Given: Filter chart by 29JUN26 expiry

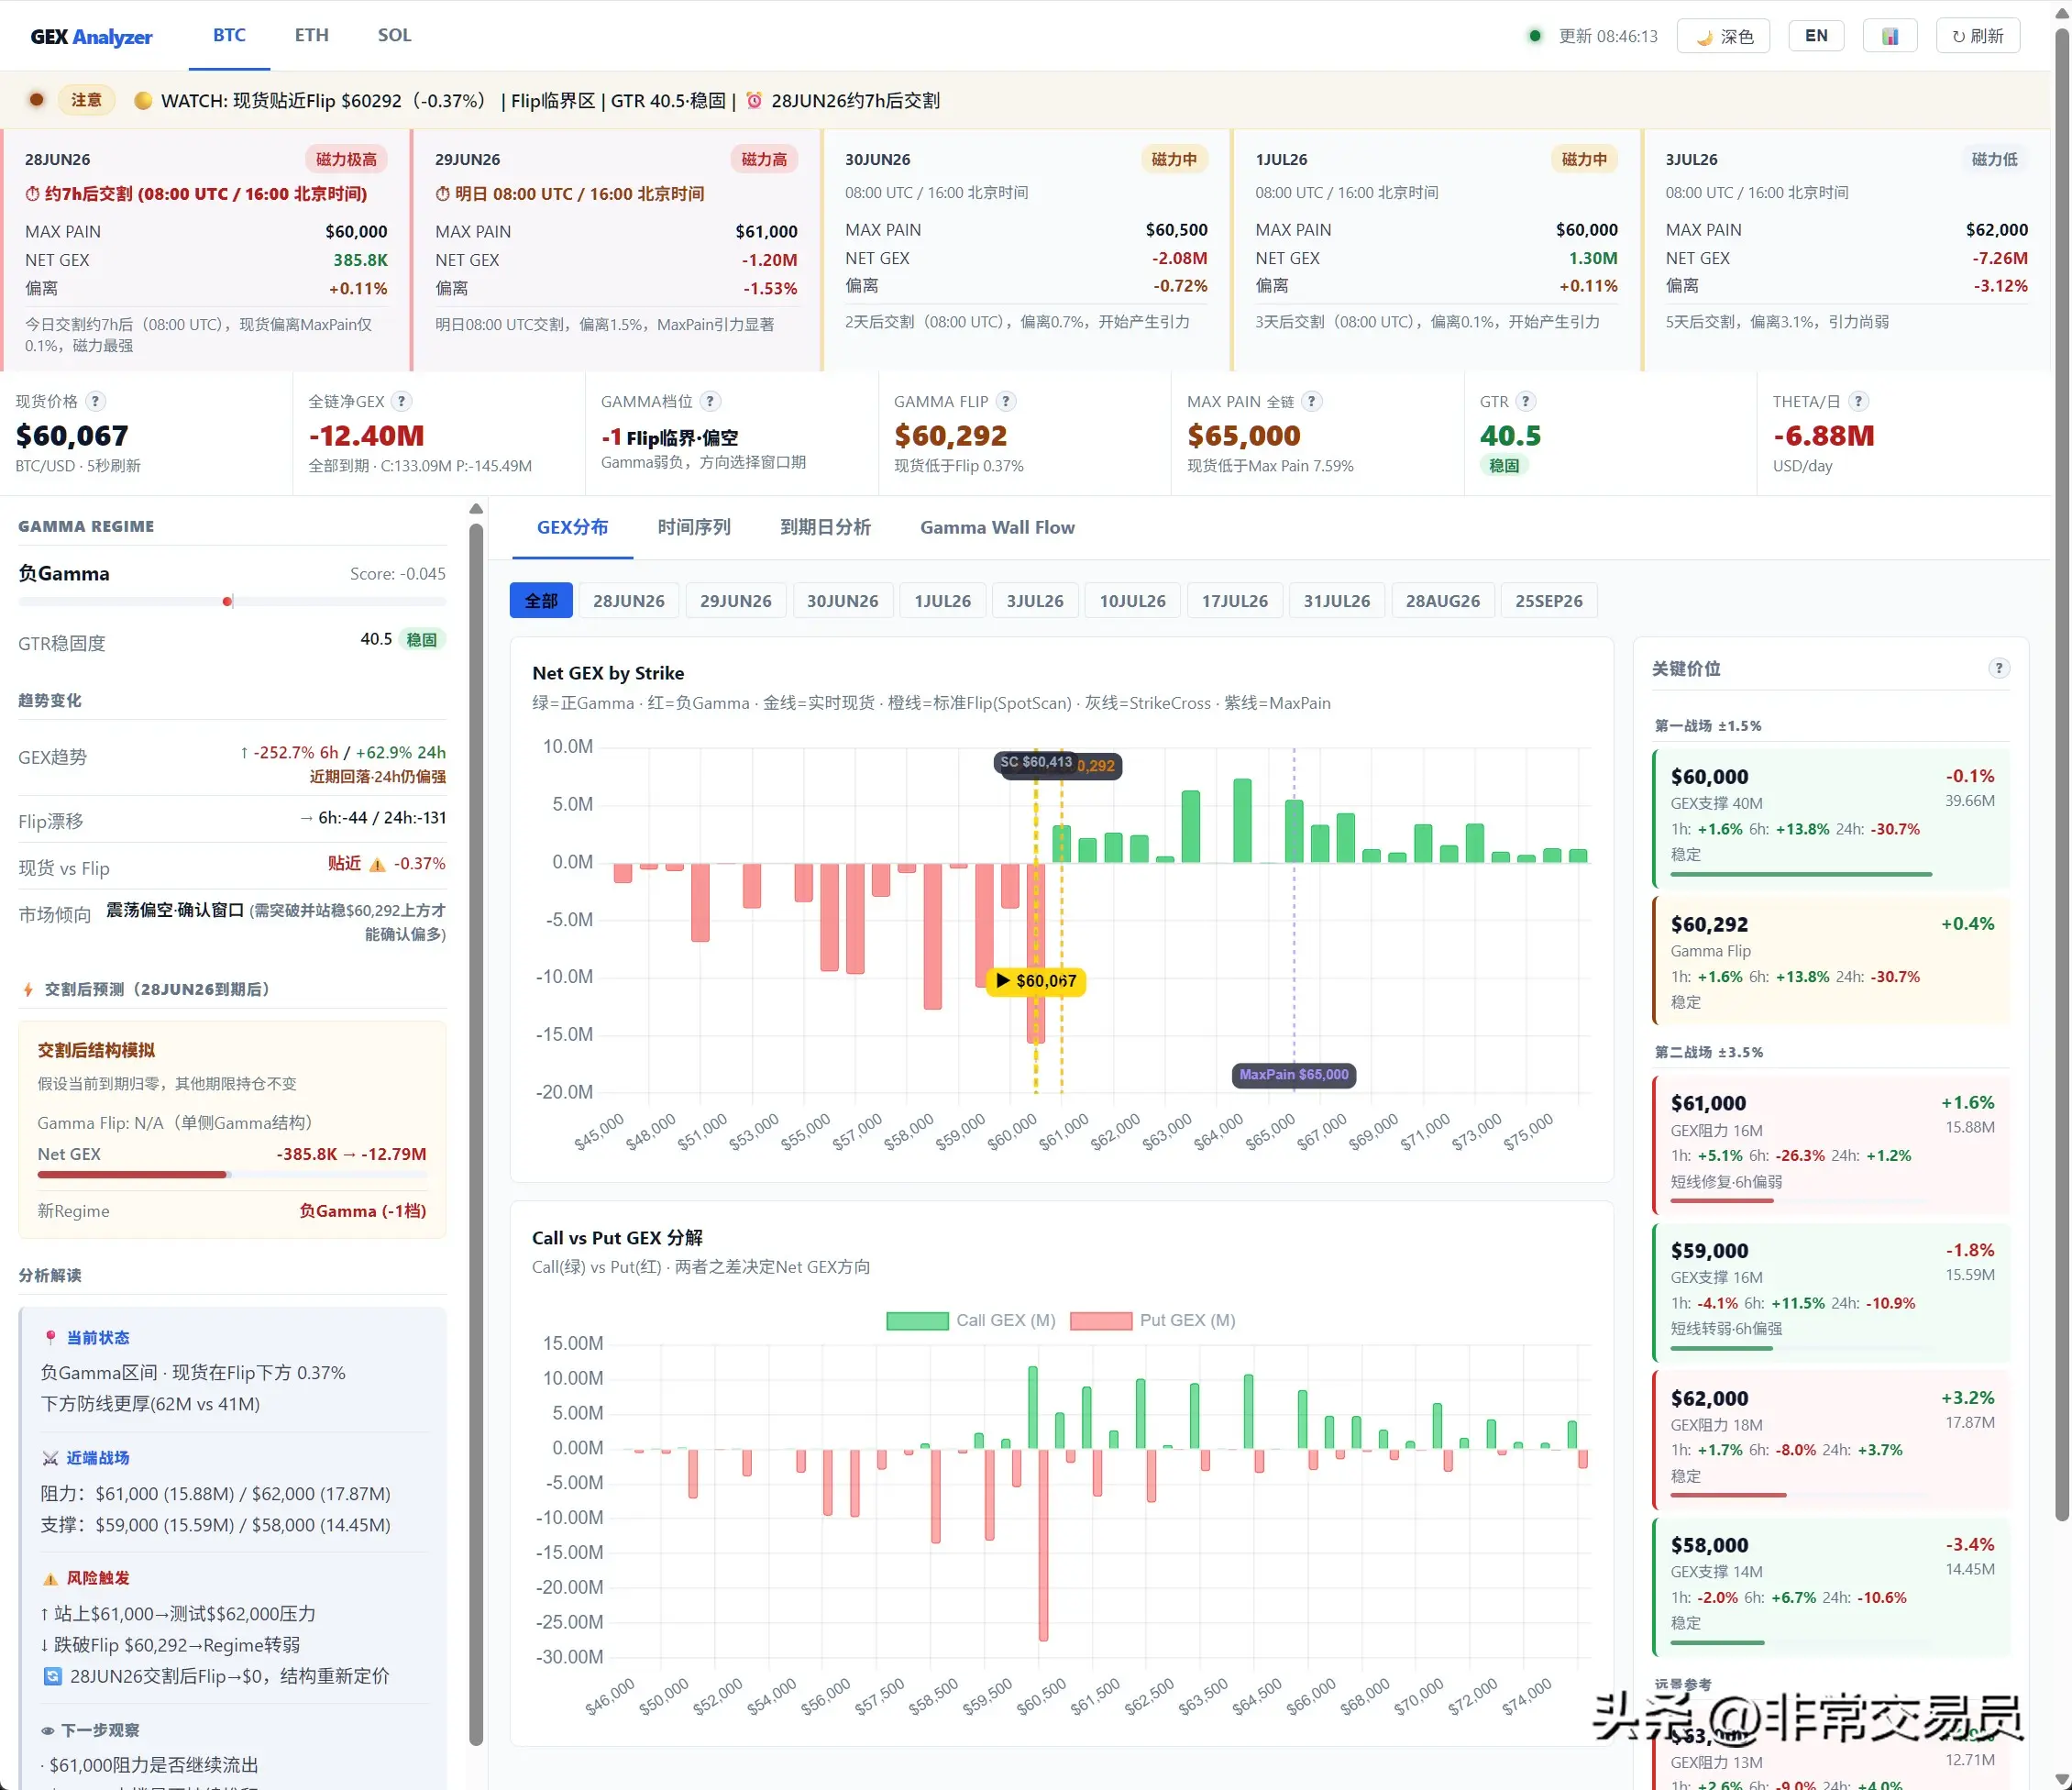Looking at the screenshot, I should (x=735, y=600).
